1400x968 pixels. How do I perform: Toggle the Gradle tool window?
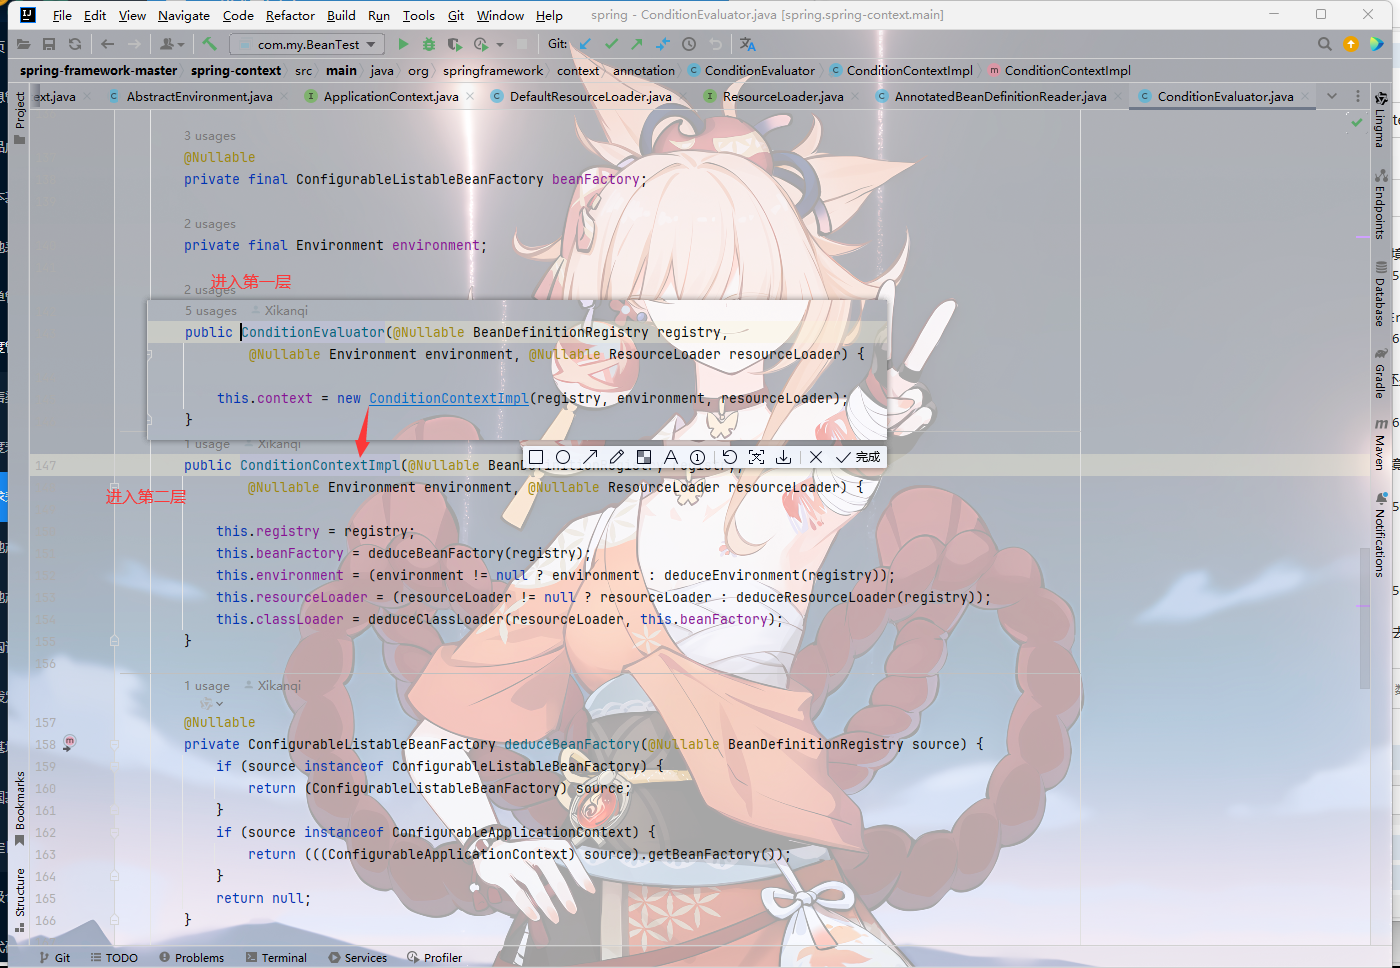pyautogui.click(x=1380, y=372)
